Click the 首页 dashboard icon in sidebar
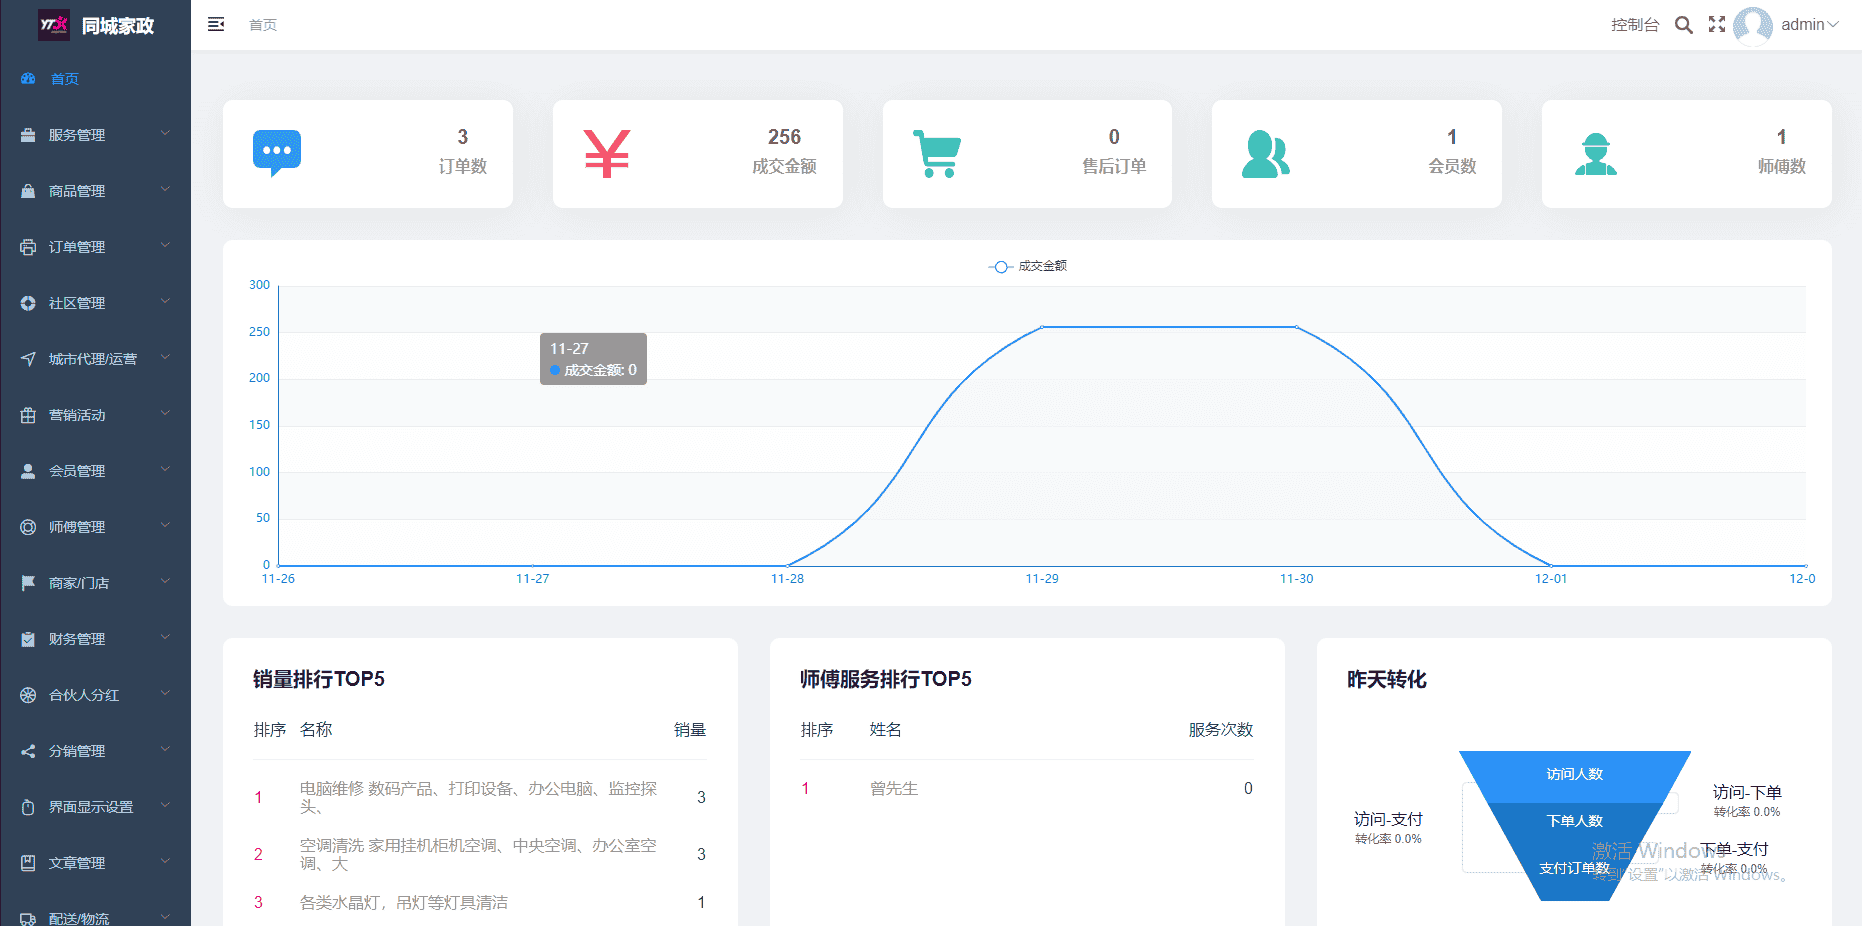The width and height of the screenshot is (1862, 926). 28,79
